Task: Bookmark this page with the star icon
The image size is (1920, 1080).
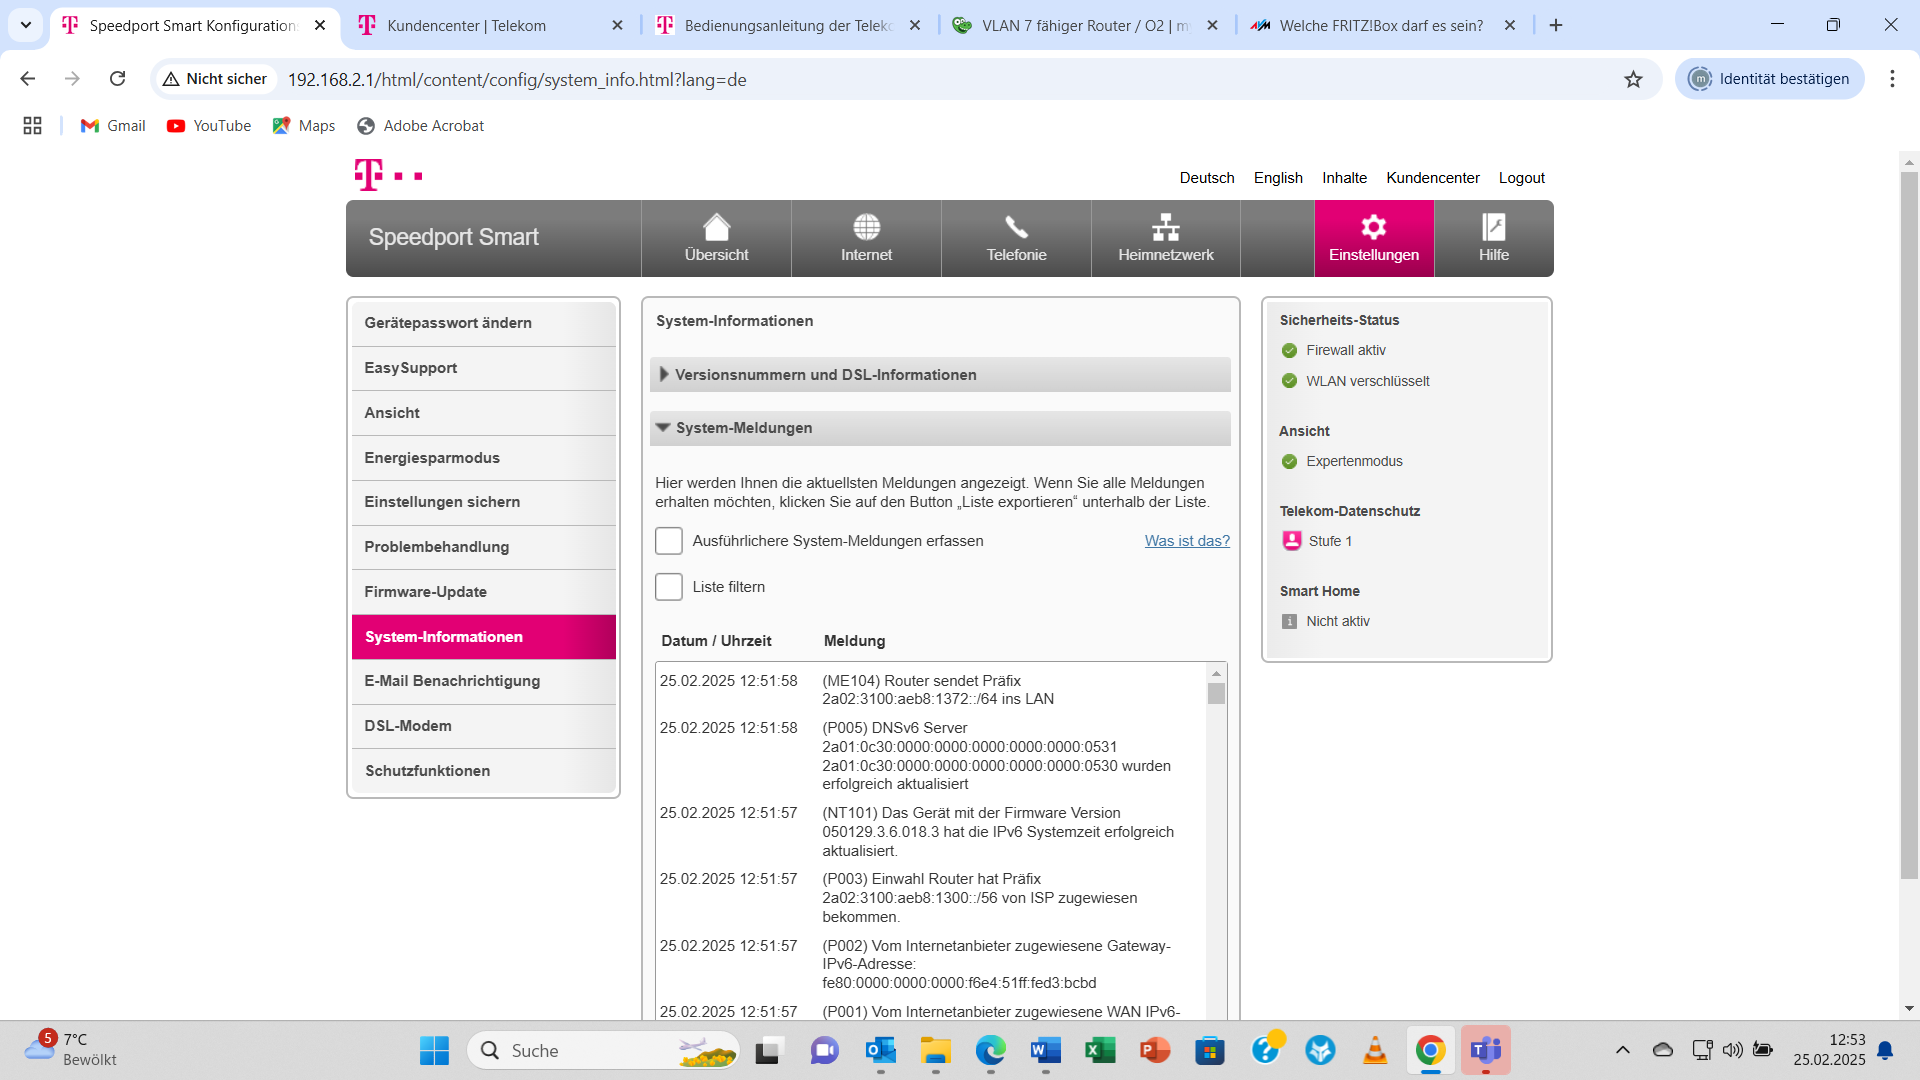Action: tap(1633, 79)
